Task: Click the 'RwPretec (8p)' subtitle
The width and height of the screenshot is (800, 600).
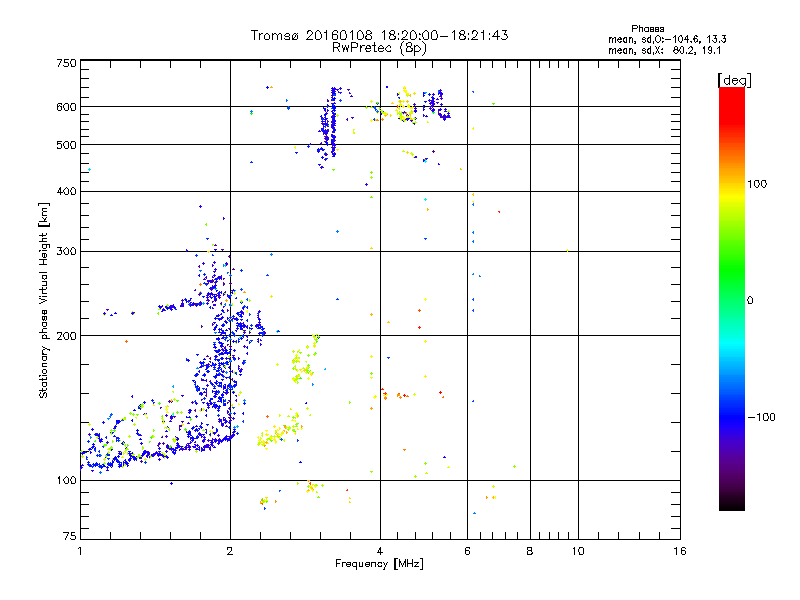Action: [379, 48]
